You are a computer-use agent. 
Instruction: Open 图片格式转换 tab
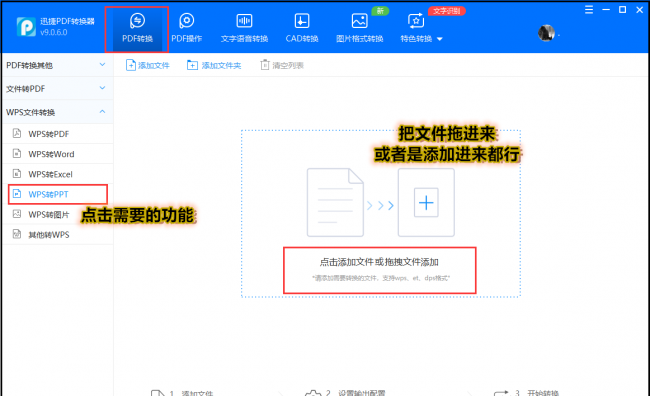point(359,29)
